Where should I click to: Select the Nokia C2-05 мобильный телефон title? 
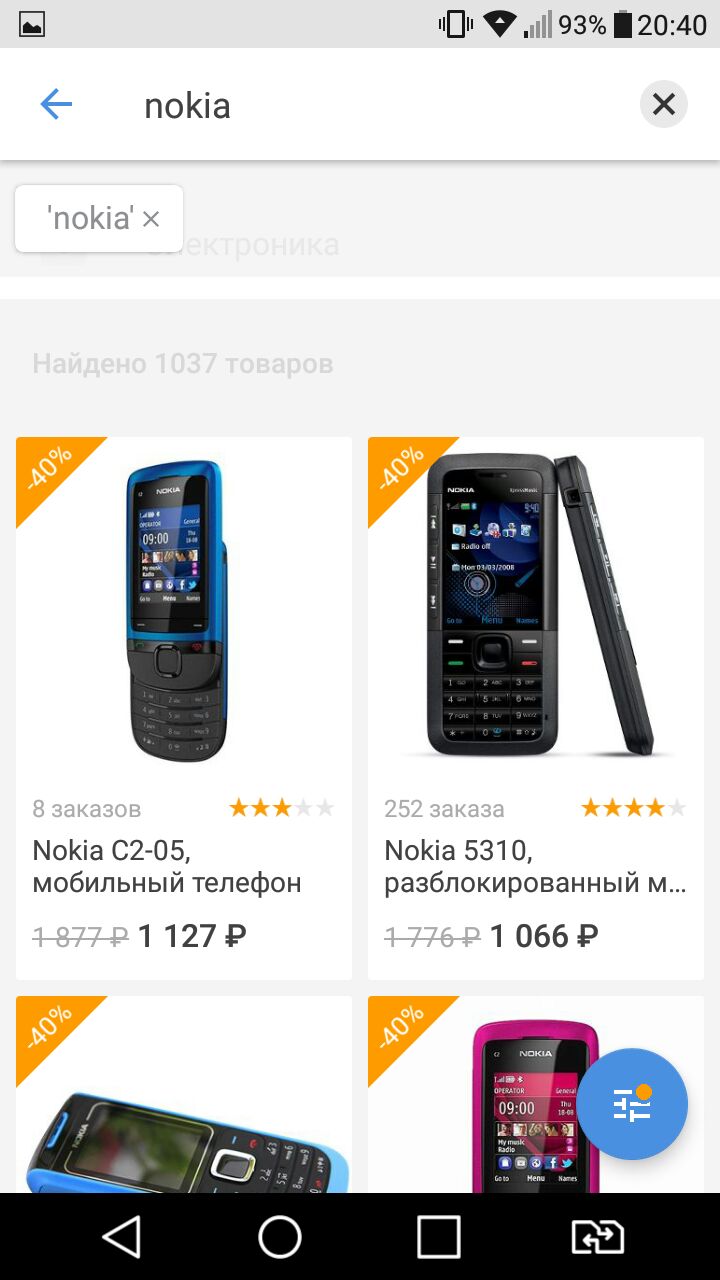(x=167, y=867)
